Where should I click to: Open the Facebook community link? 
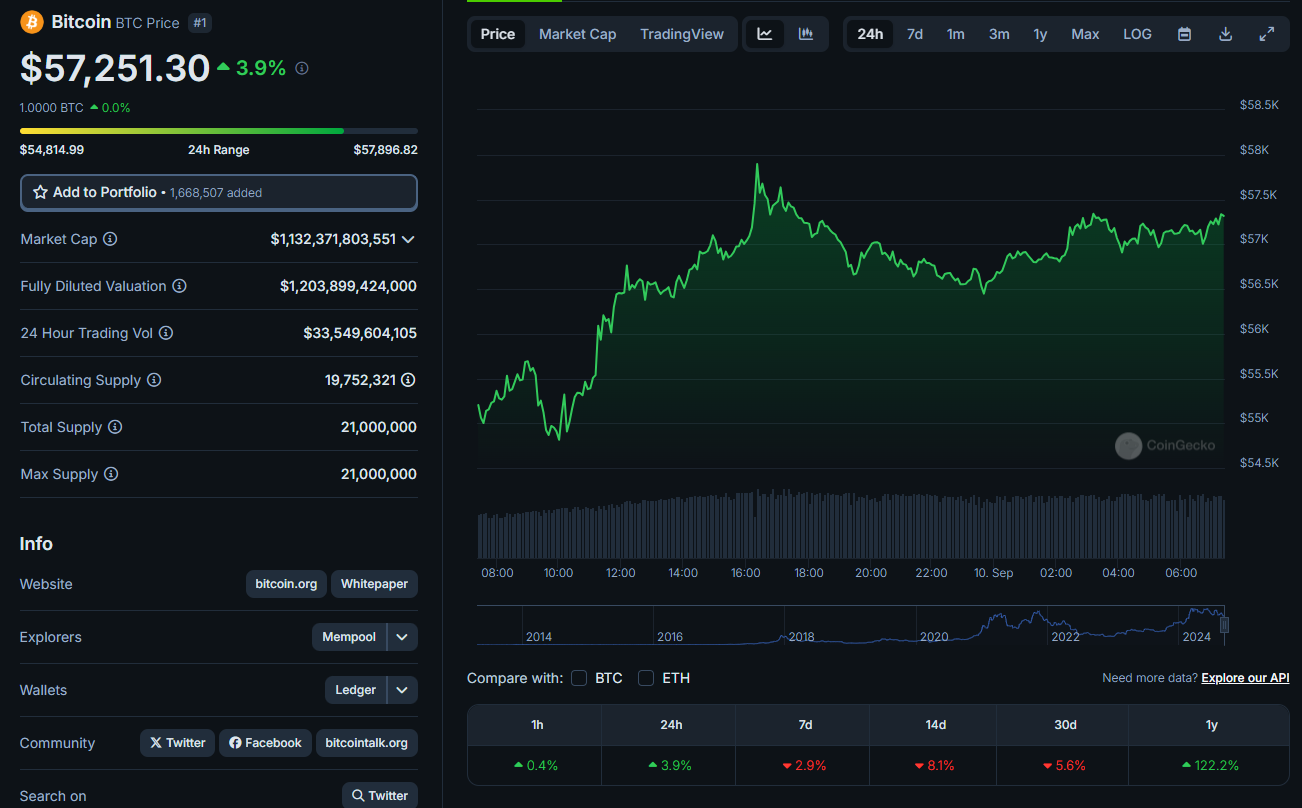(x=265, y=743)
